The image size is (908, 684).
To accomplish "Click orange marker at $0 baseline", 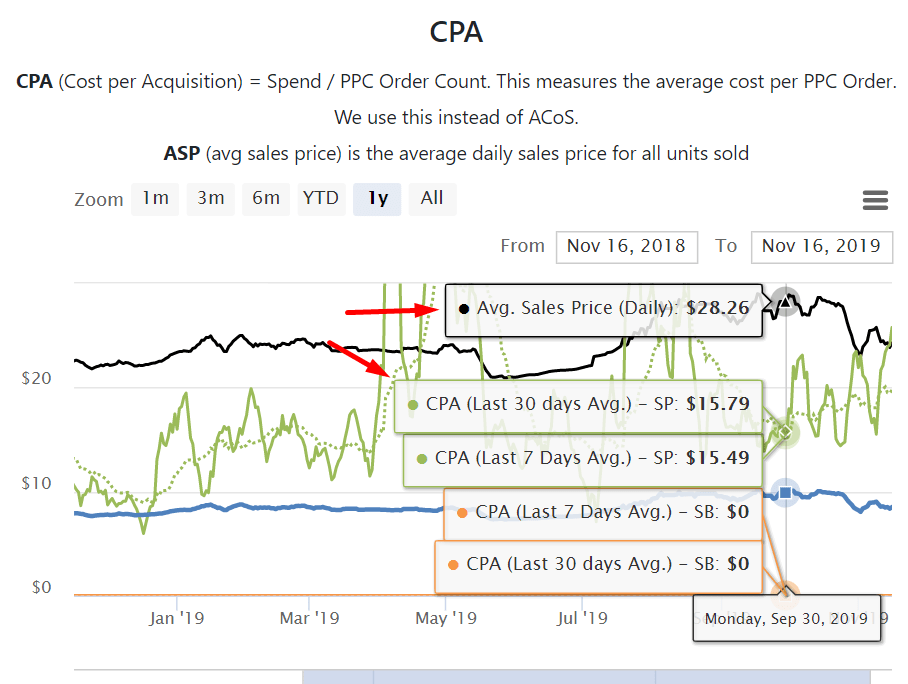I will (x=787, y=592).
